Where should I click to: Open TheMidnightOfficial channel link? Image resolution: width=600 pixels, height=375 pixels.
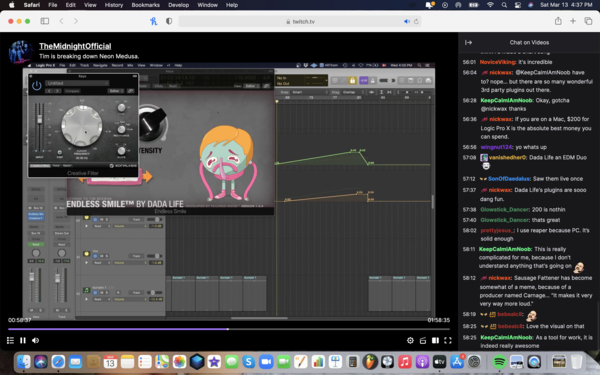(x=75, y=46)
